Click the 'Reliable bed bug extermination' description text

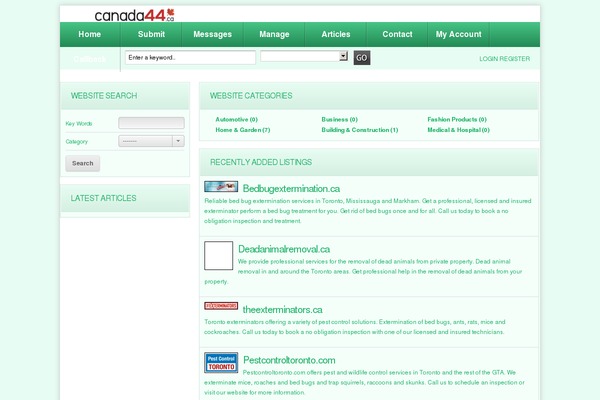pyautogui.click(x=368, y=211)
